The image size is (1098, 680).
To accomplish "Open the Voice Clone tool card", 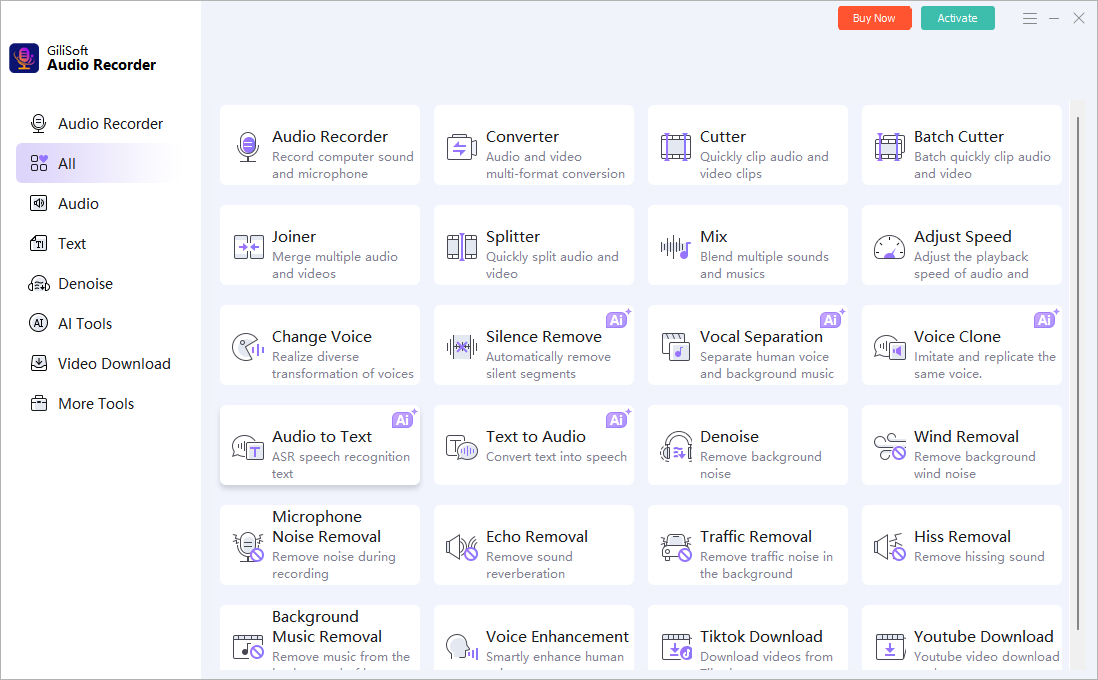I will pyautogui.click(x=961, y=346).
